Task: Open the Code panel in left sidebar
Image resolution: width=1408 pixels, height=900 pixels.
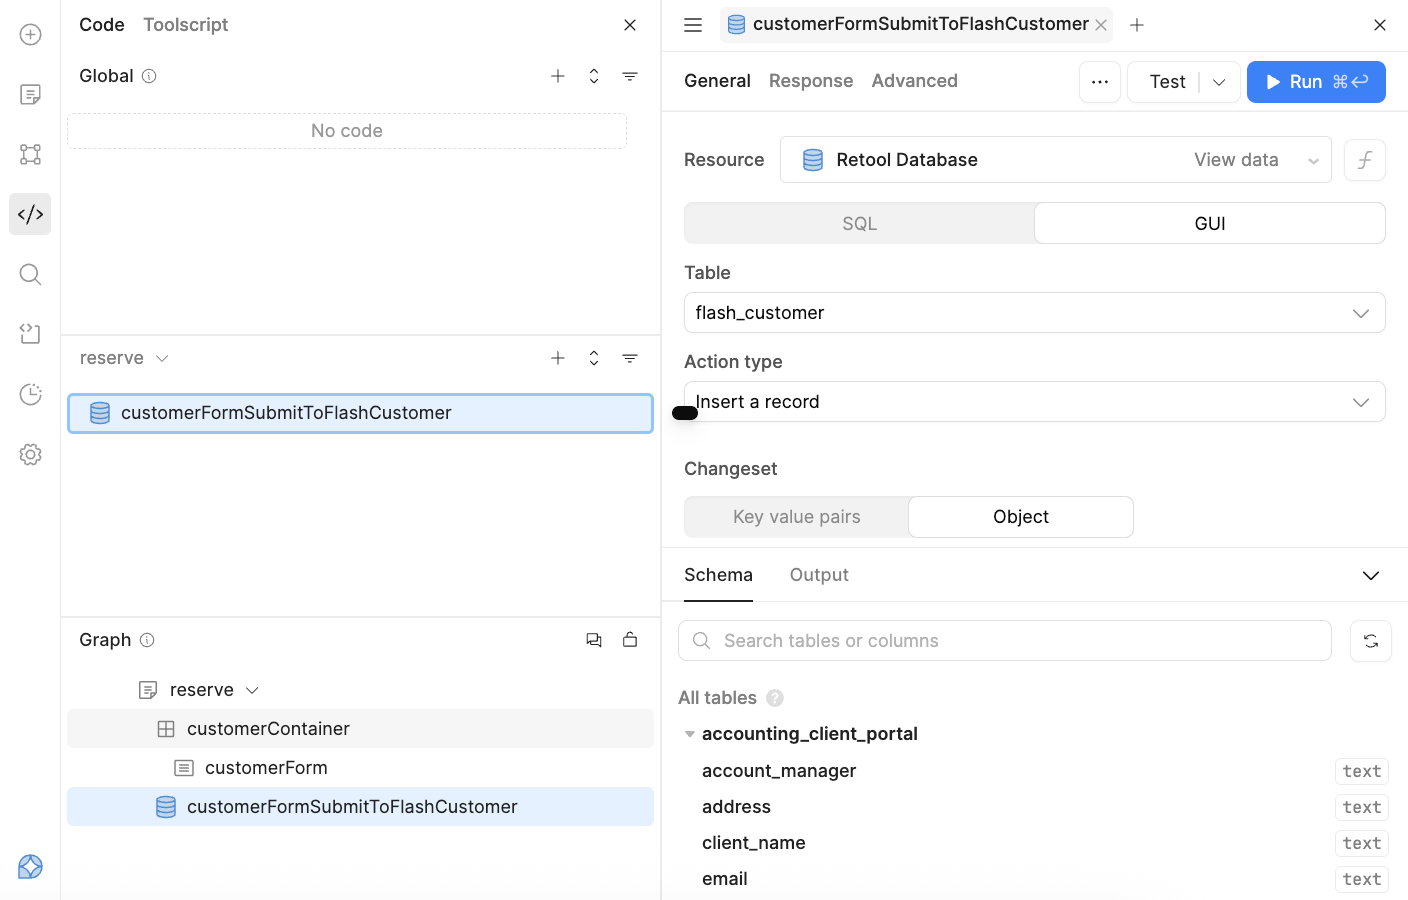Action: coord(30,214)
